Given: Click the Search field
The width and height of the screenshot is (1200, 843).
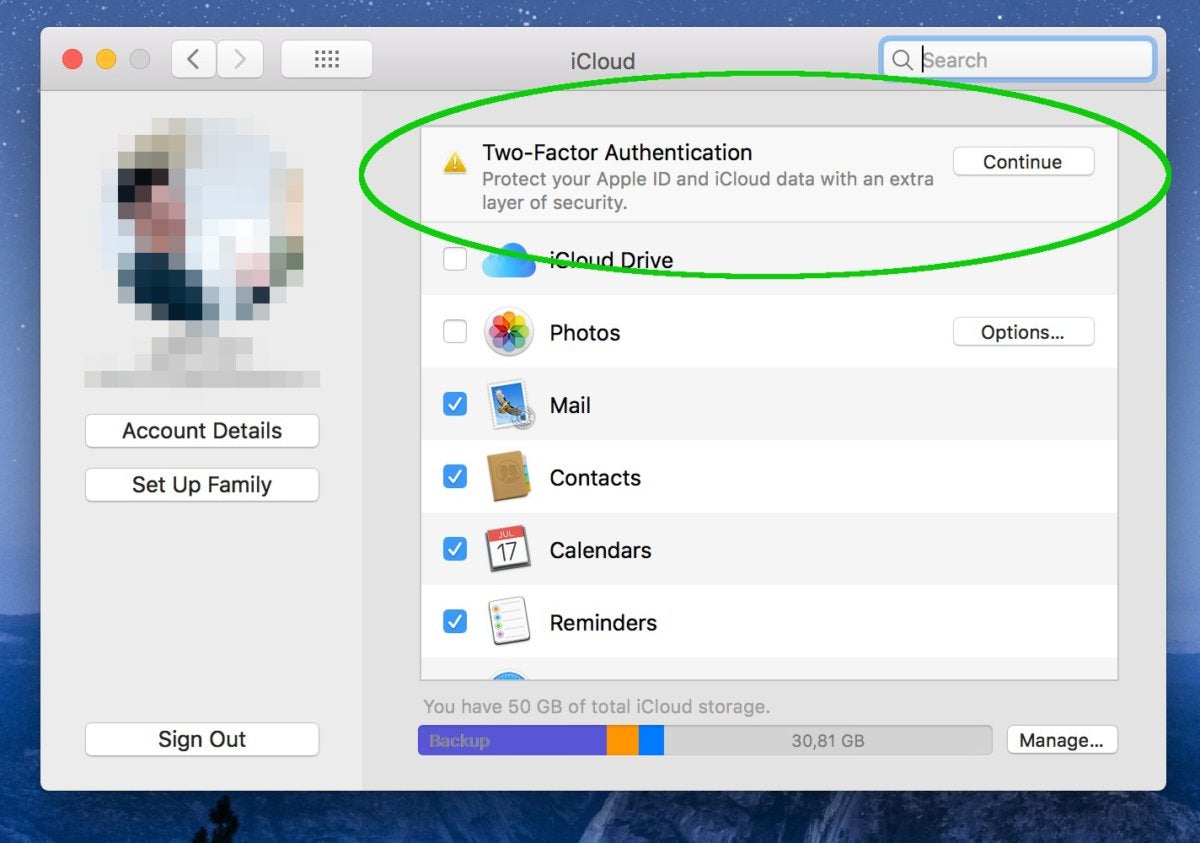Looking at the screenshot, I should click(1017, 60).
